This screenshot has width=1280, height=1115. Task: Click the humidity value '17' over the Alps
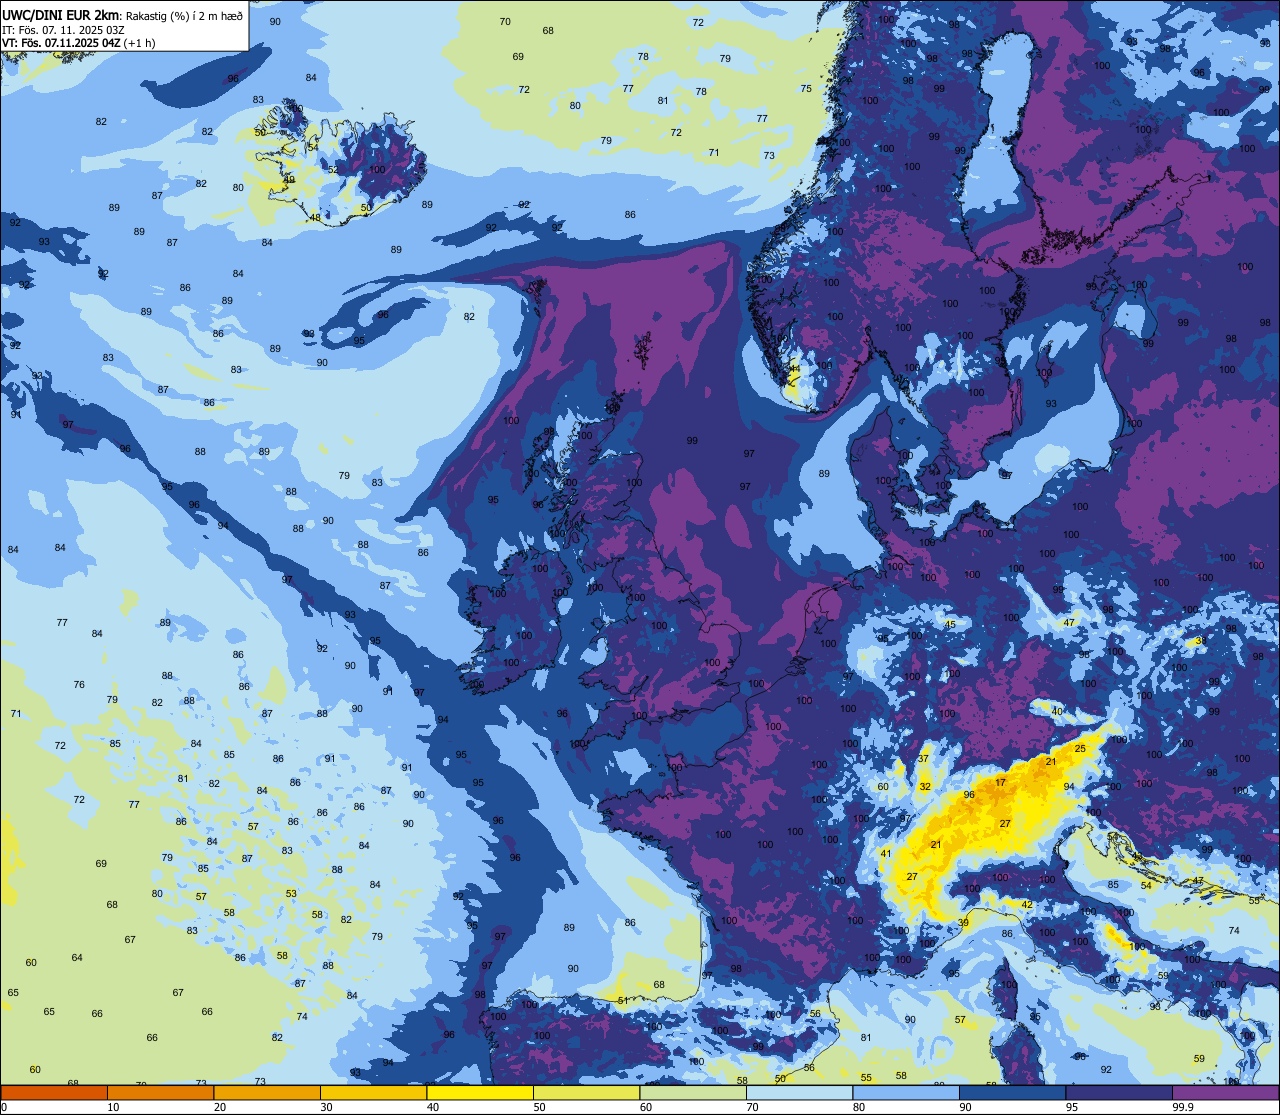[1001, 782]
